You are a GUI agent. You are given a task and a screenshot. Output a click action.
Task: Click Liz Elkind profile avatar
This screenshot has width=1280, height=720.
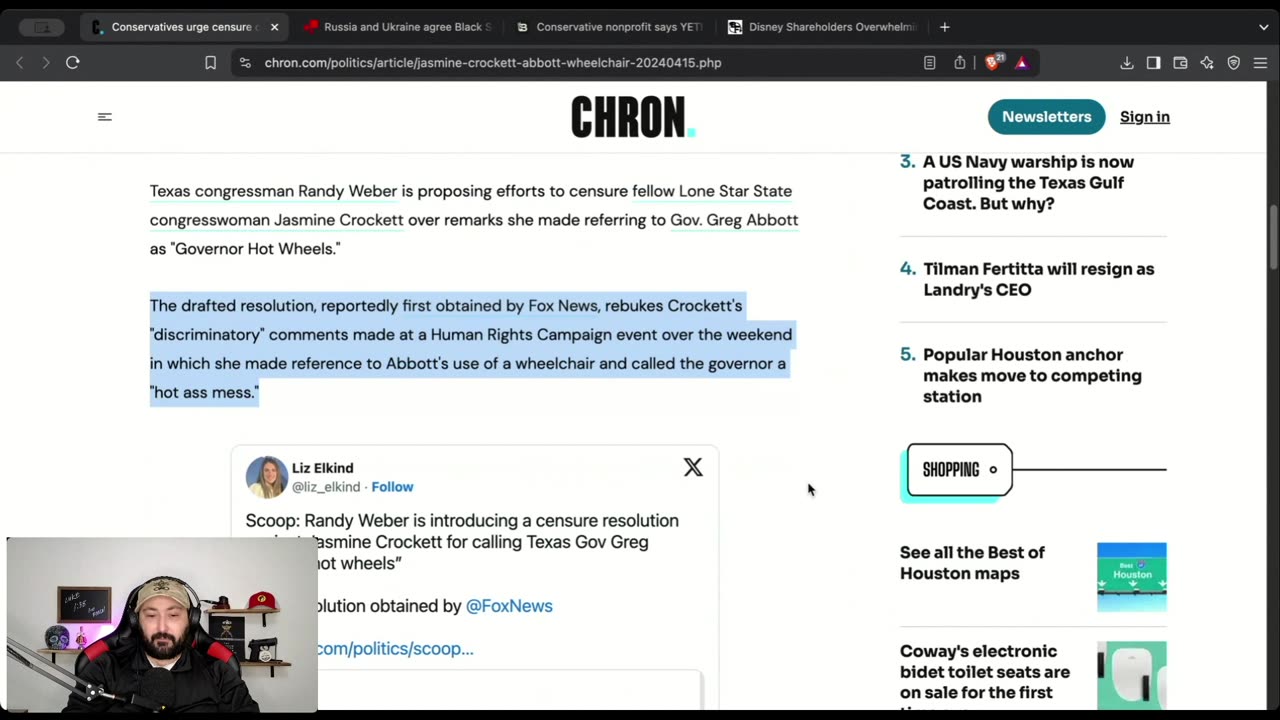point(267,477)
